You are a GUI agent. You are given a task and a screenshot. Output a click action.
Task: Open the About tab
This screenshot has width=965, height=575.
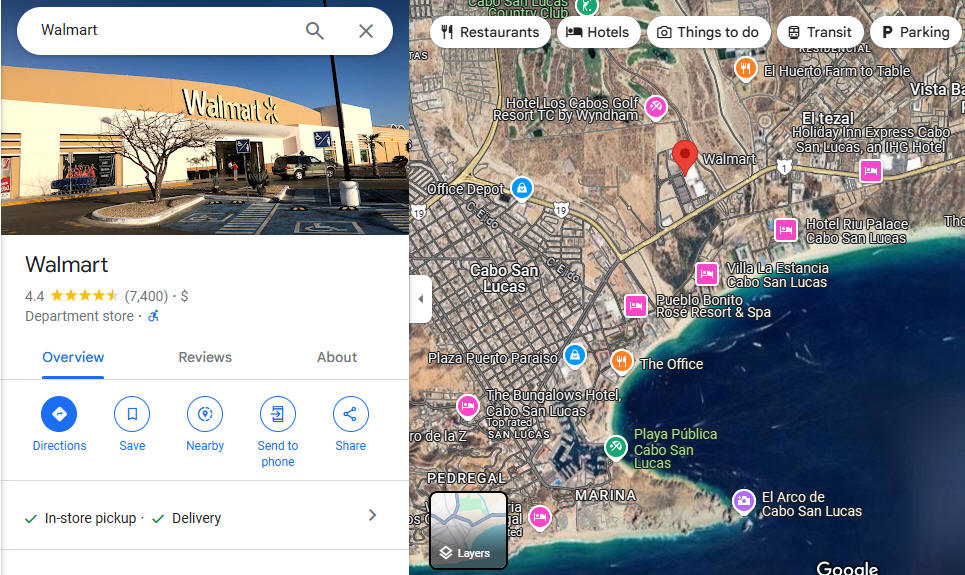tap(337, 357)
